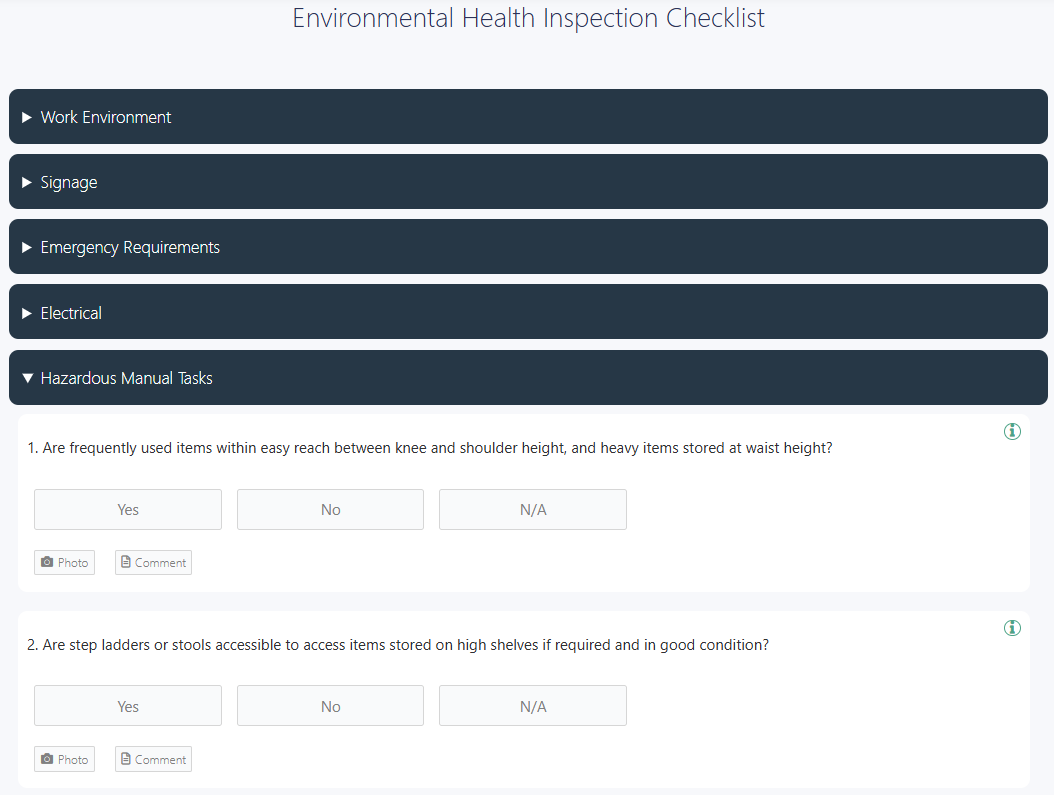Viewport: 1054px width, 795px height.
Task: Open info icon for question 1
Action: [1012, 431]
